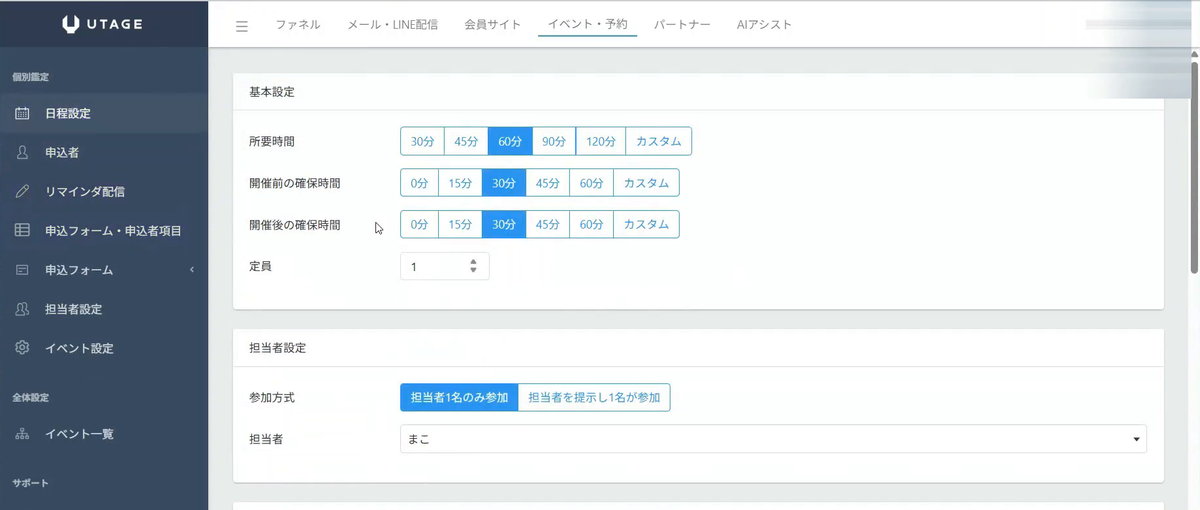Open the ファネル tab

coord(298,25)
